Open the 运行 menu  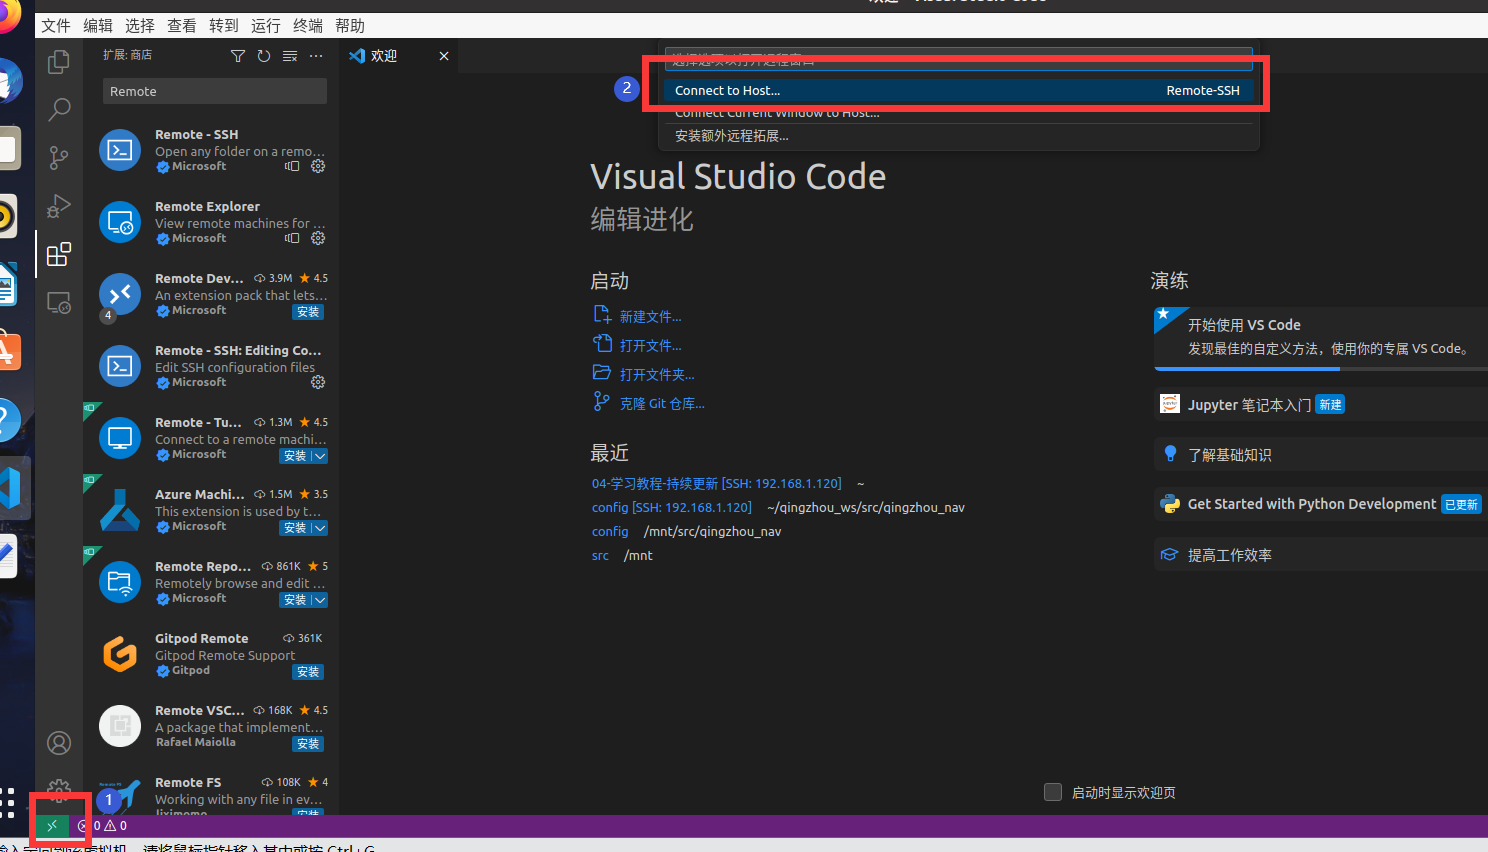tap(266, 26)
